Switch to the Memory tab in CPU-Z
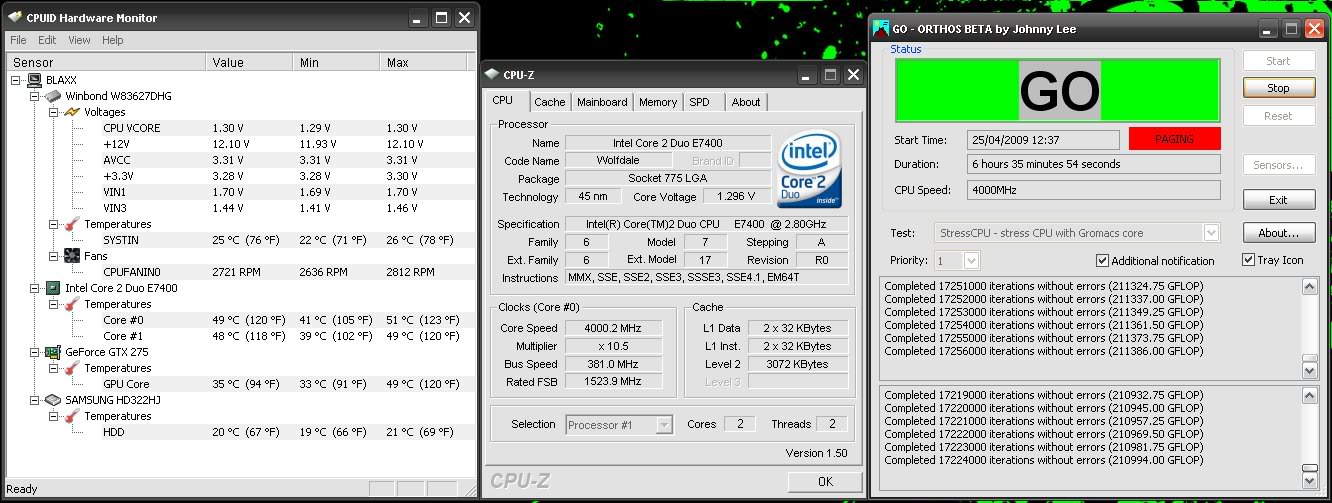 tap(658, 102)
